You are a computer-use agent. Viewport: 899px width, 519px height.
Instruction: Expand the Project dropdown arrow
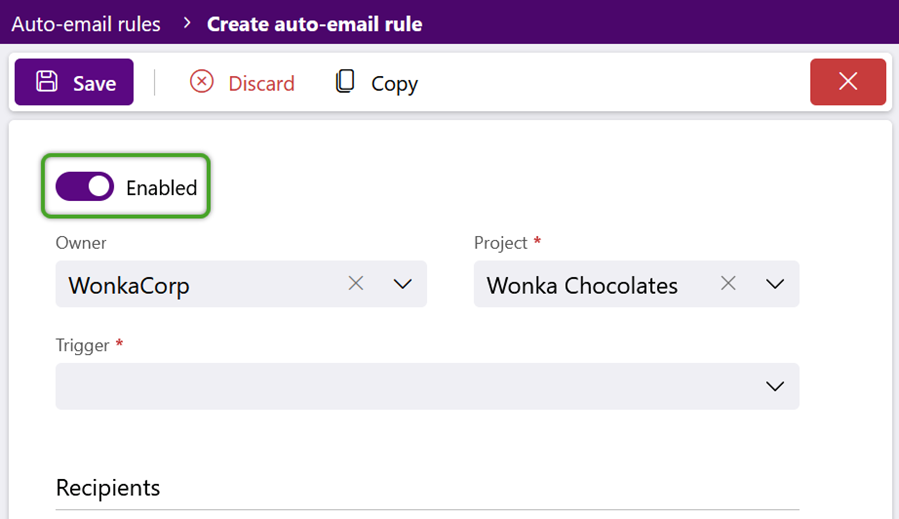point(775,284)
